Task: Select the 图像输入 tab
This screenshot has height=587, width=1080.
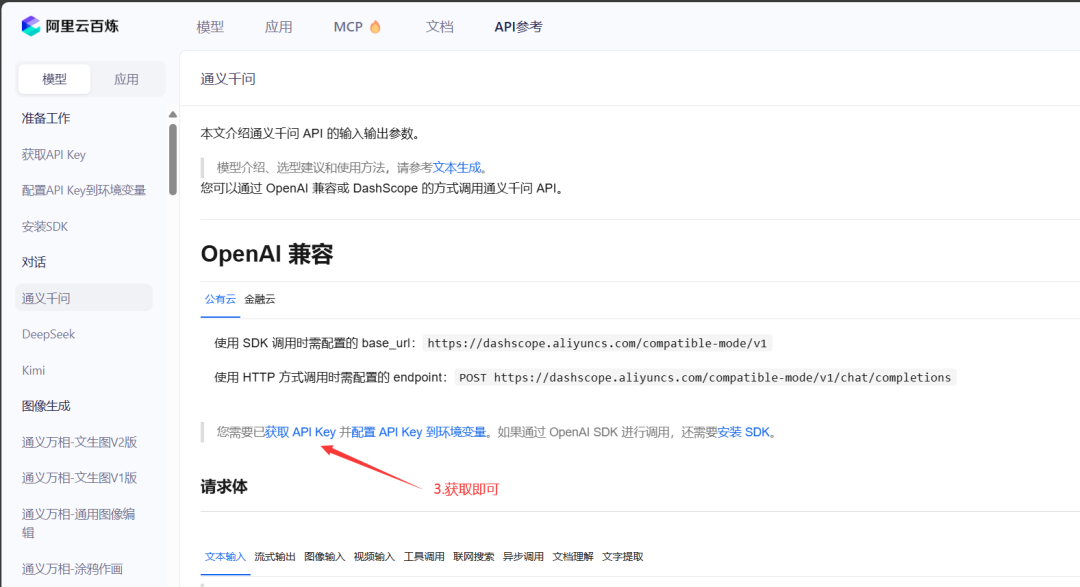Action: point(324,557)
